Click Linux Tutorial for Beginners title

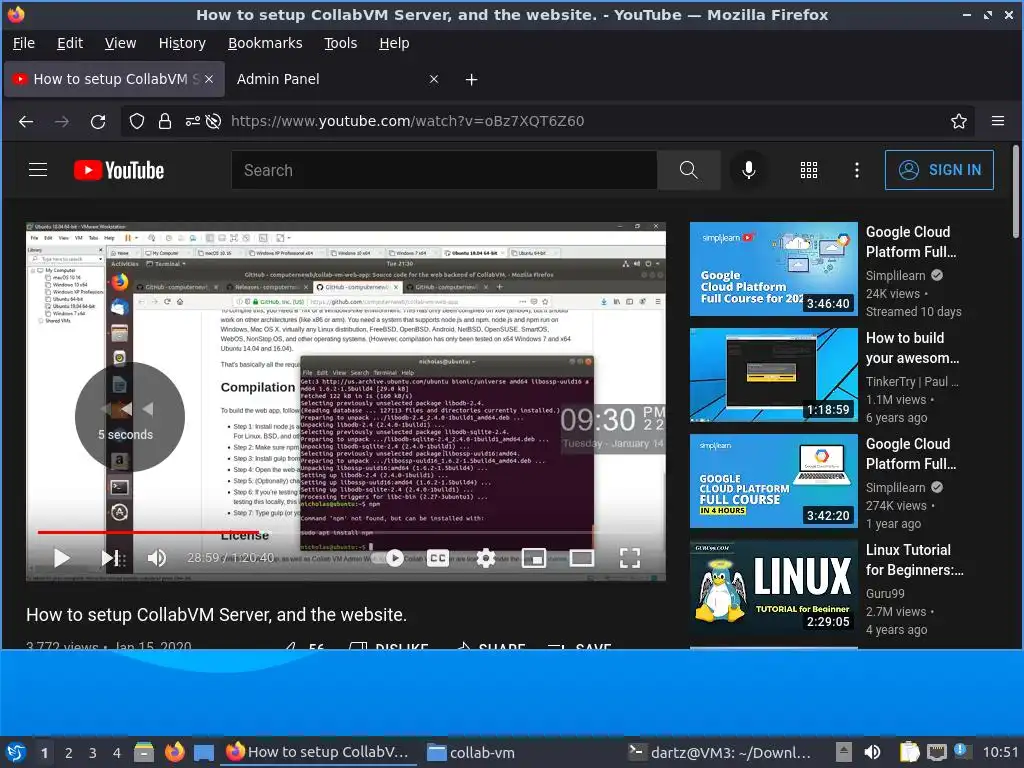[914, 560]
